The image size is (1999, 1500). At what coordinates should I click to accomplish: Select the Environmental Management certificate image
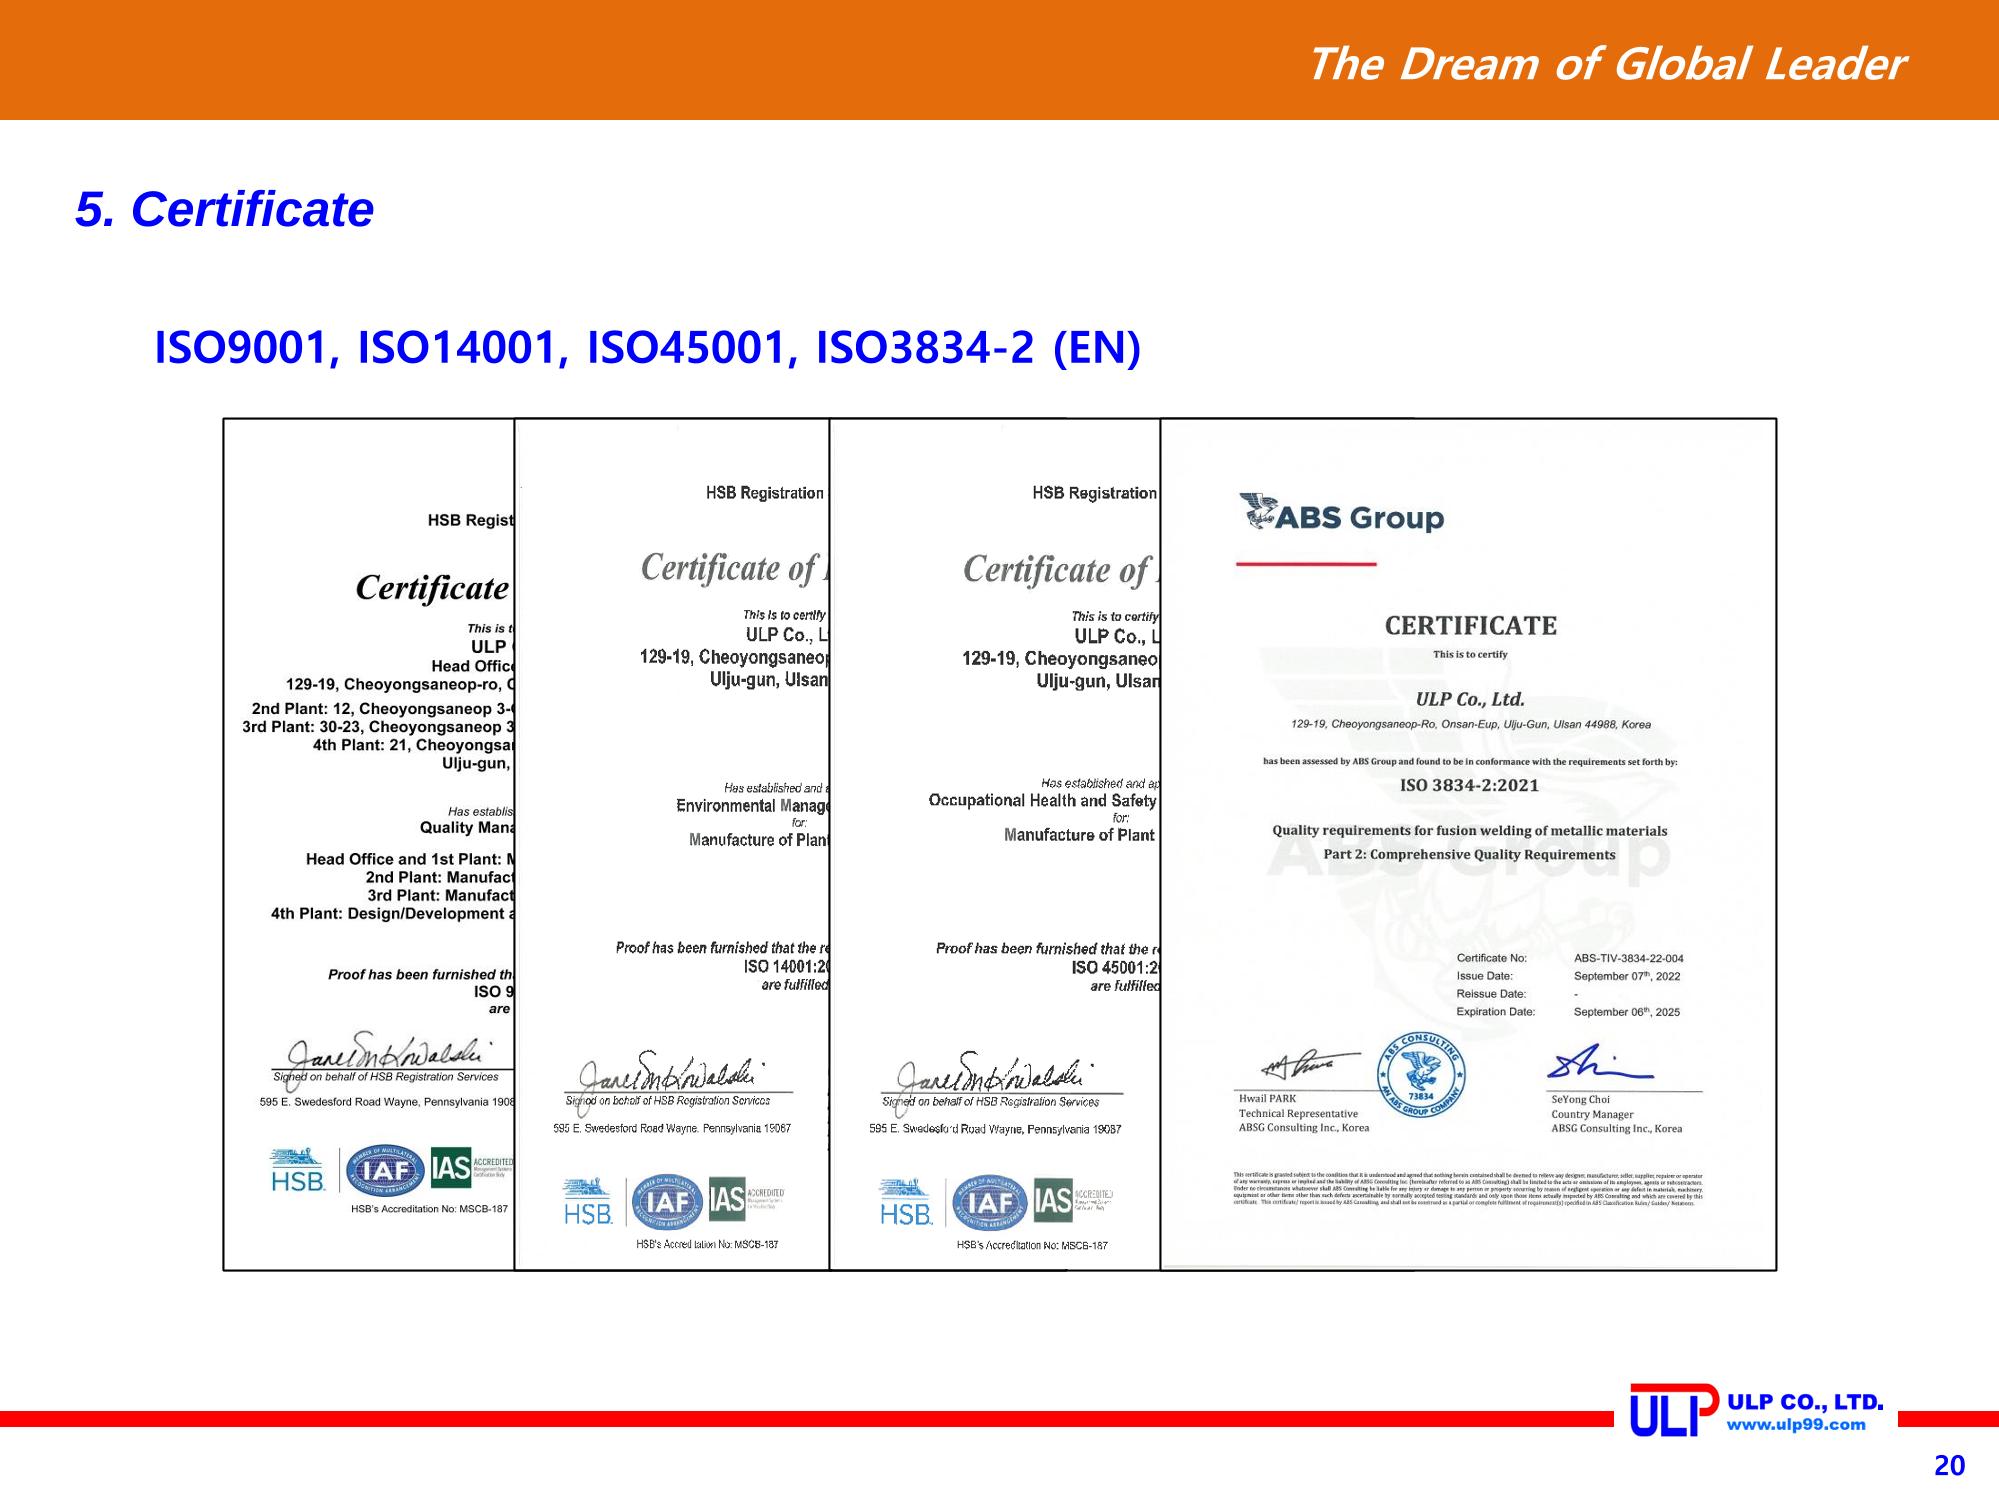tap(672, 845)
